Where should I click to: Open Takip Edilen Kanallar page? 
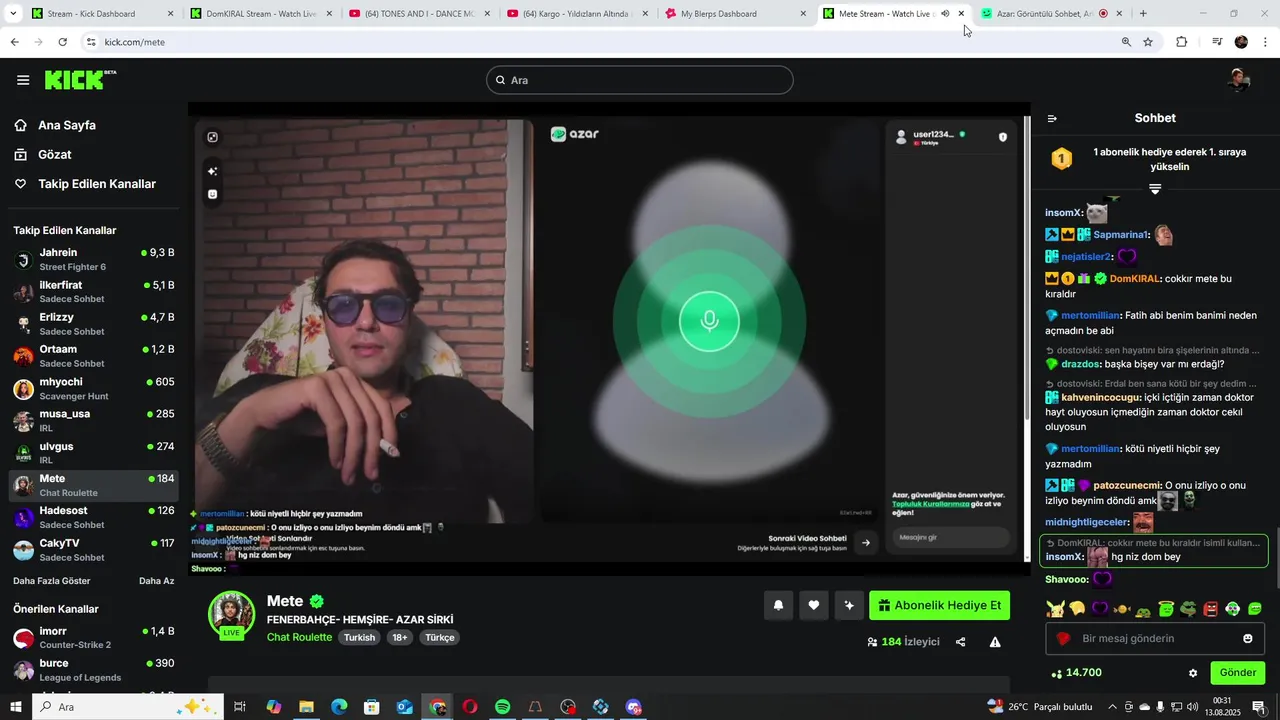[97, 184]
